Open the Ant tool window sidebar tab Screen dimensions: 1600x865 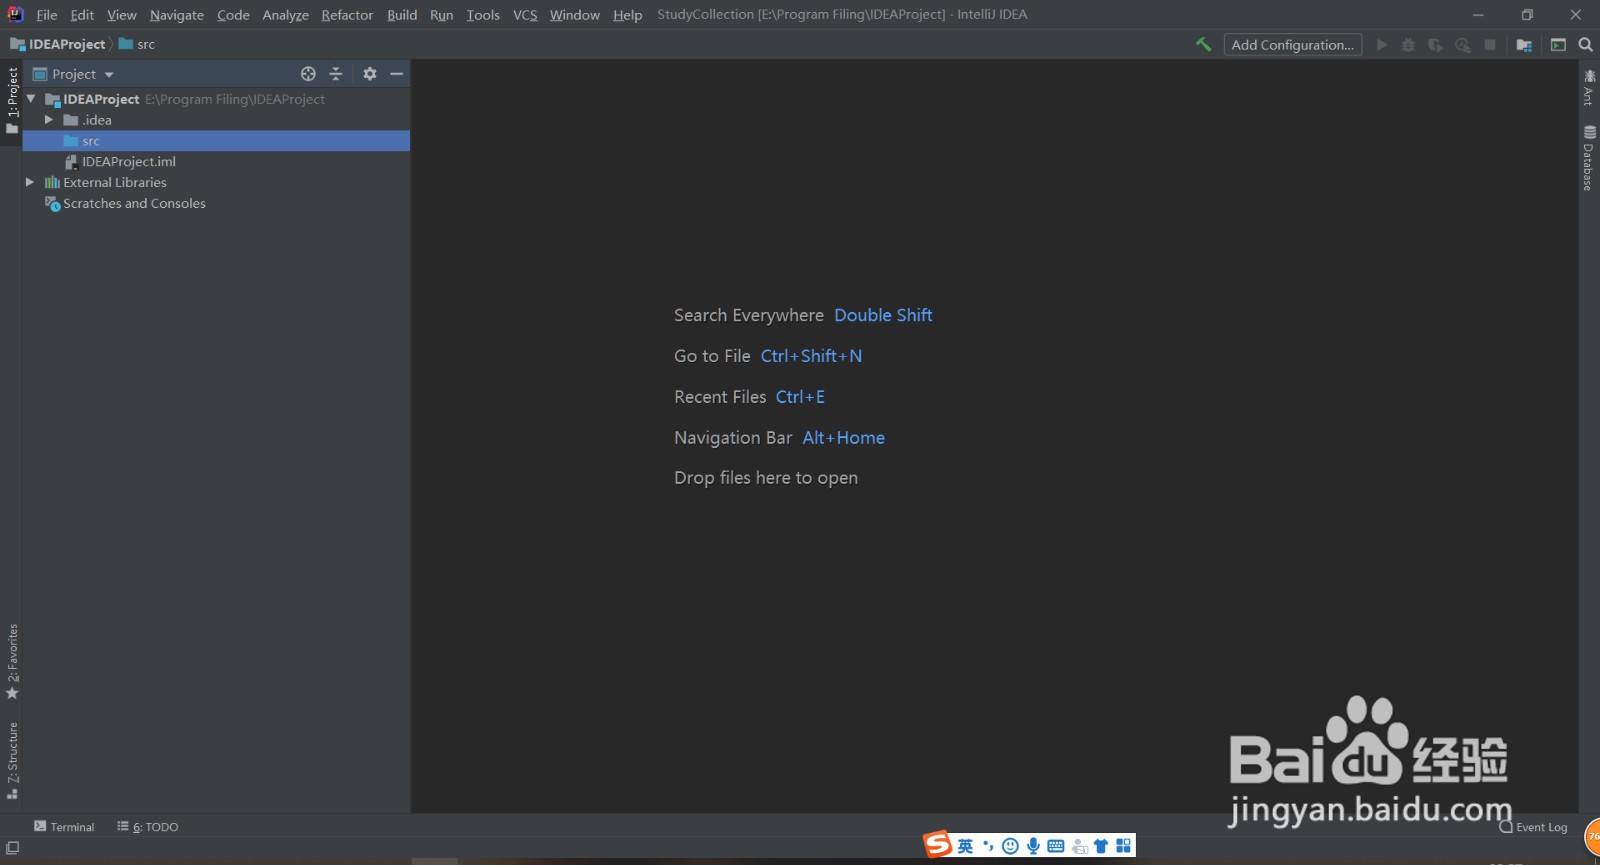[1588, 88]
